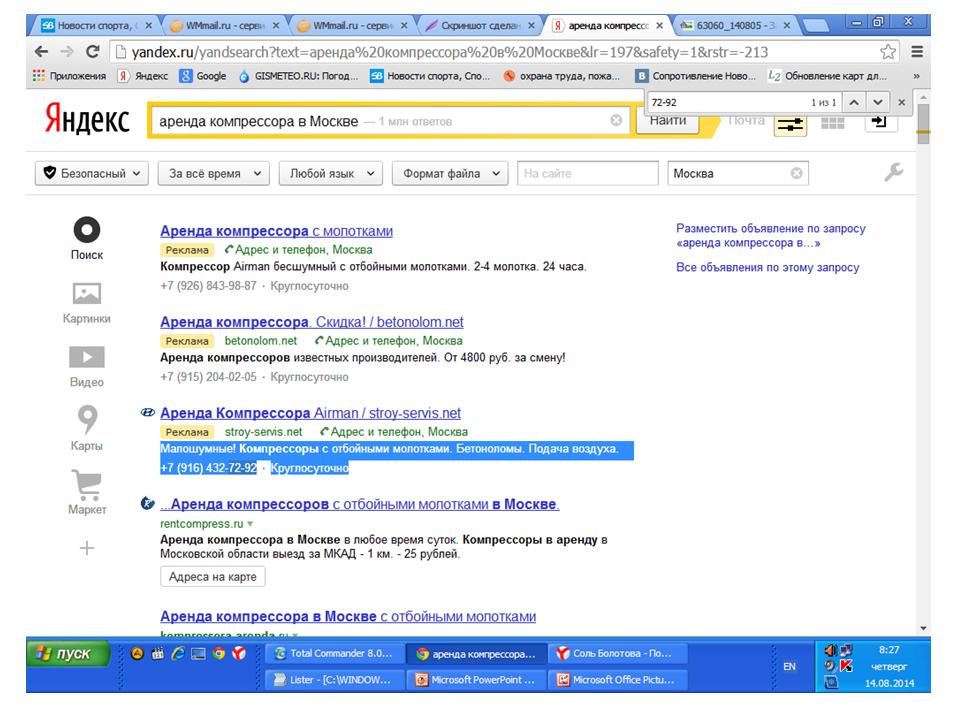Open the Приложения apps shortcut
Screen dimensions: 960x720
[69, 76]
